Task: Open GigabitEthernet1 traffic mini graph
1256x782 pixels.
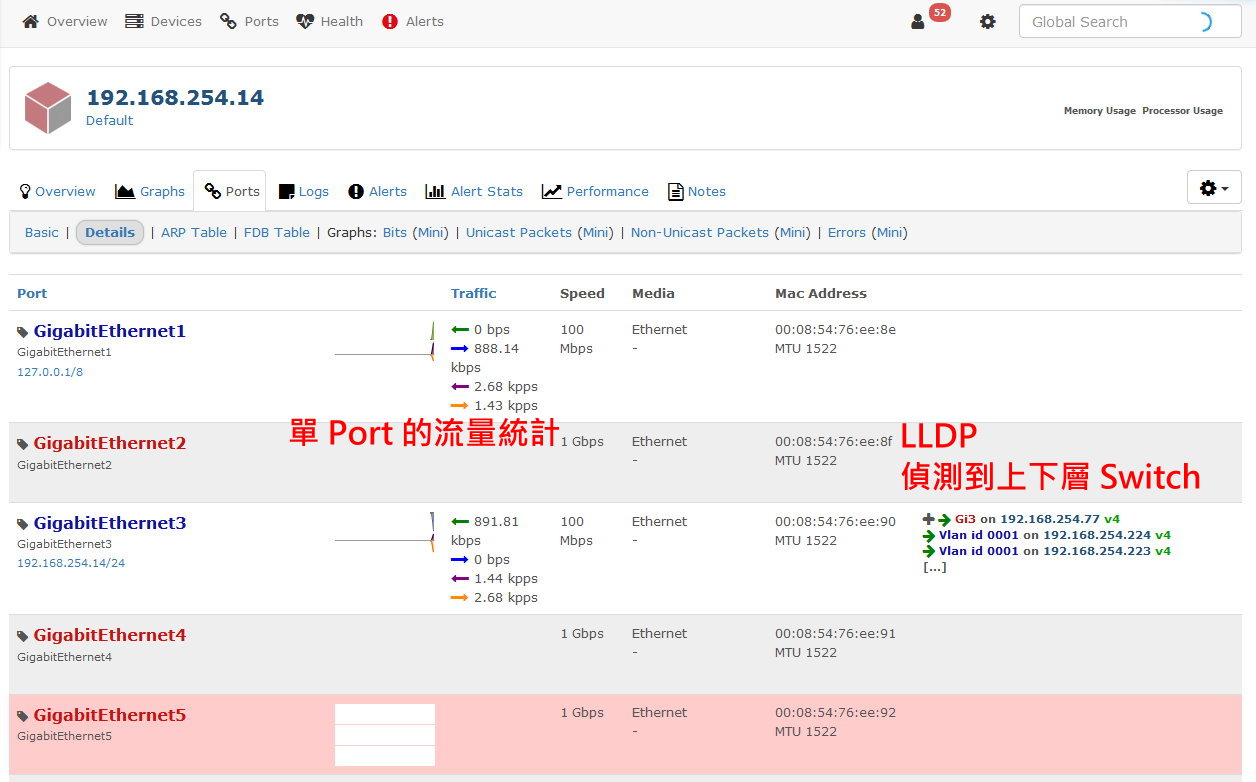Action: coord(384,343)
